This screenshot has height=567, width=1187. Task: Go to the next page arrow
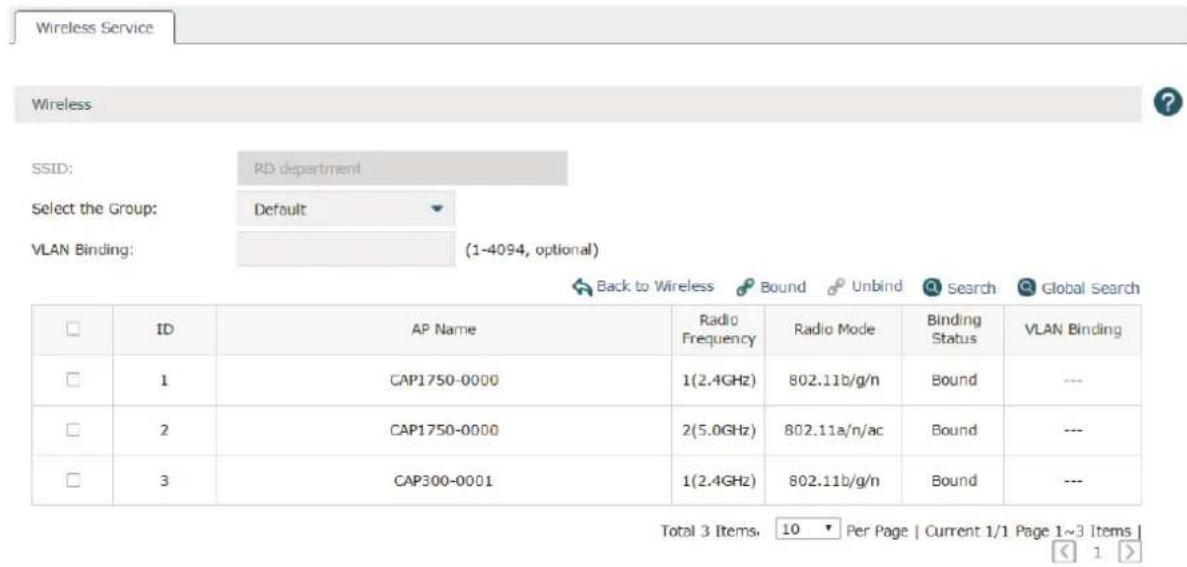pyautogui.click(x=1129, y=551)
